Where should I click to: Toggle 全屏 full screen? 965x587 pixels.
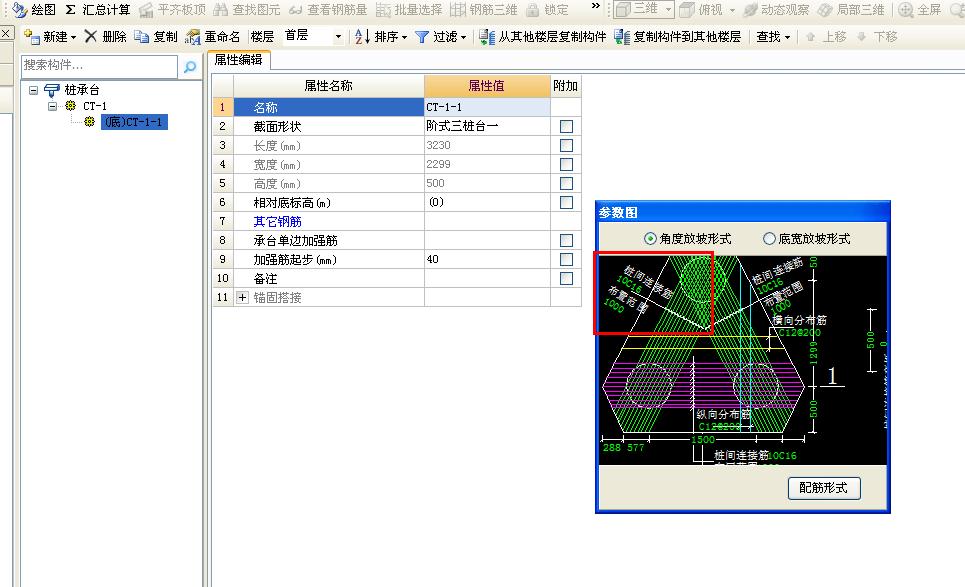(920, 10)
